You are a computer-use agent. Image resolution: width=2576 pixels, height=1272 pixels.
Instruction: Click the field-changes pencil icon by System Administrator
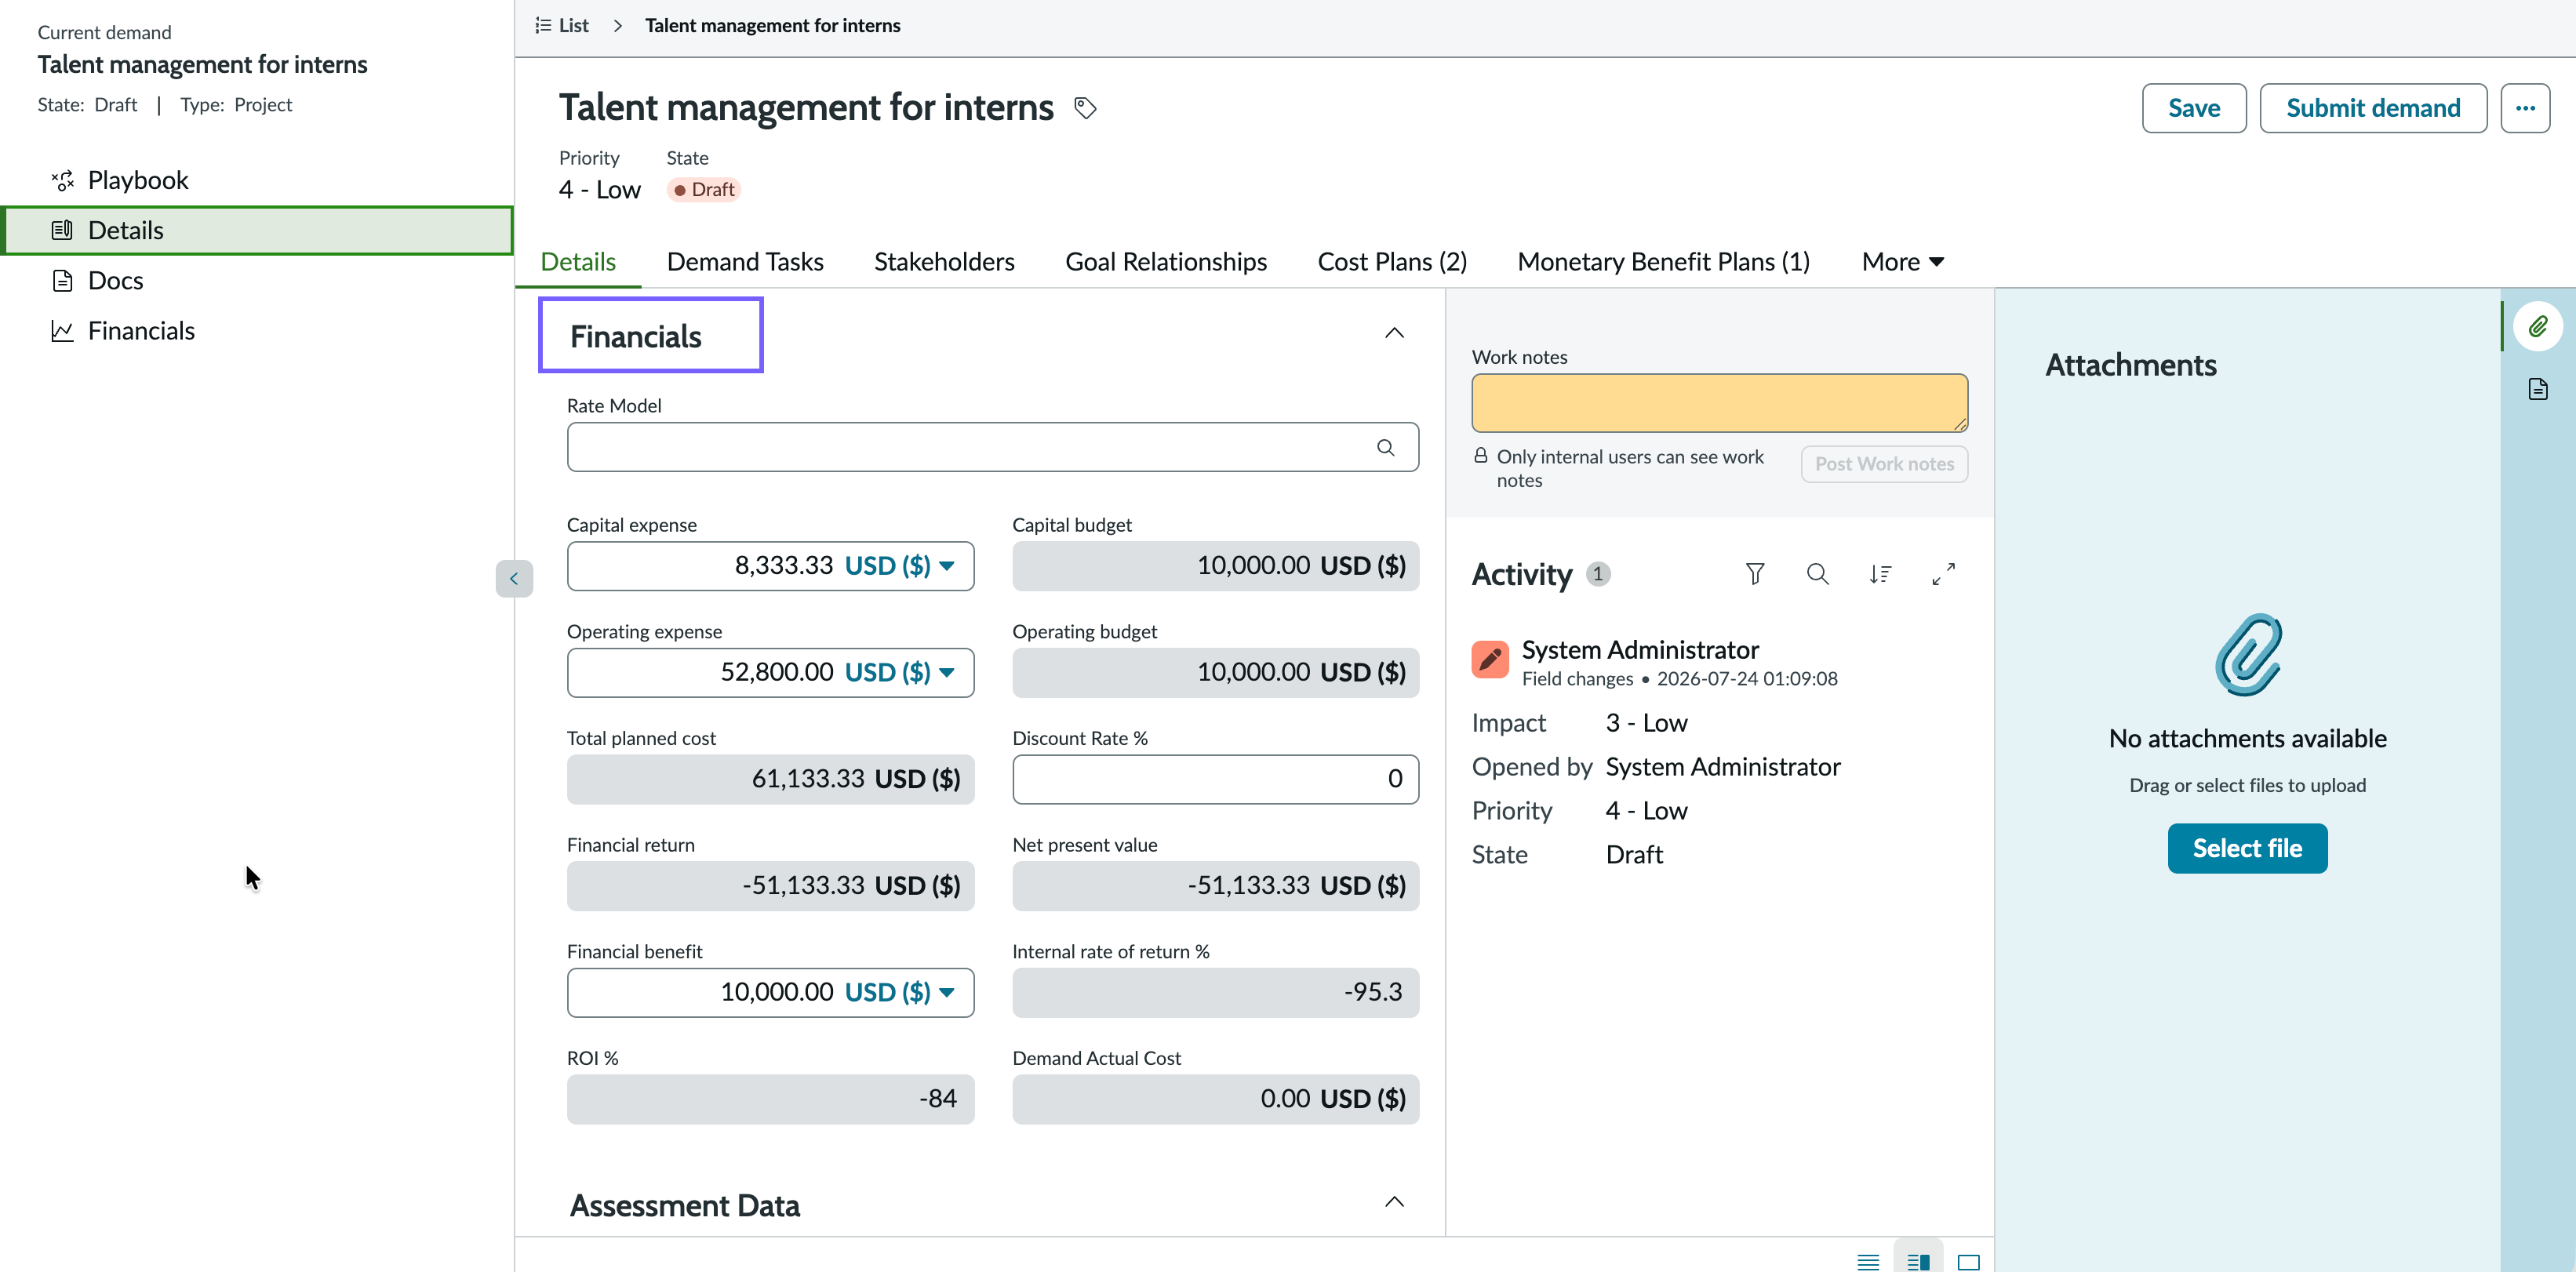(x=1489, y=659)
